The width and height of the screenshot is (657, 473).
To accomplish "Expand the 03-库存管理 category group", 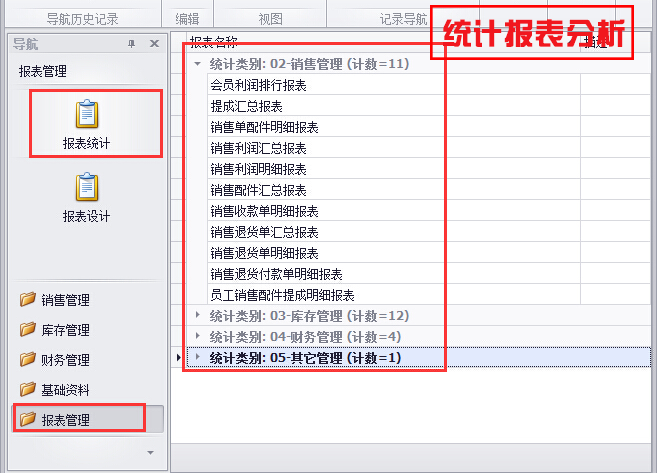I will [x=198, y=316].
